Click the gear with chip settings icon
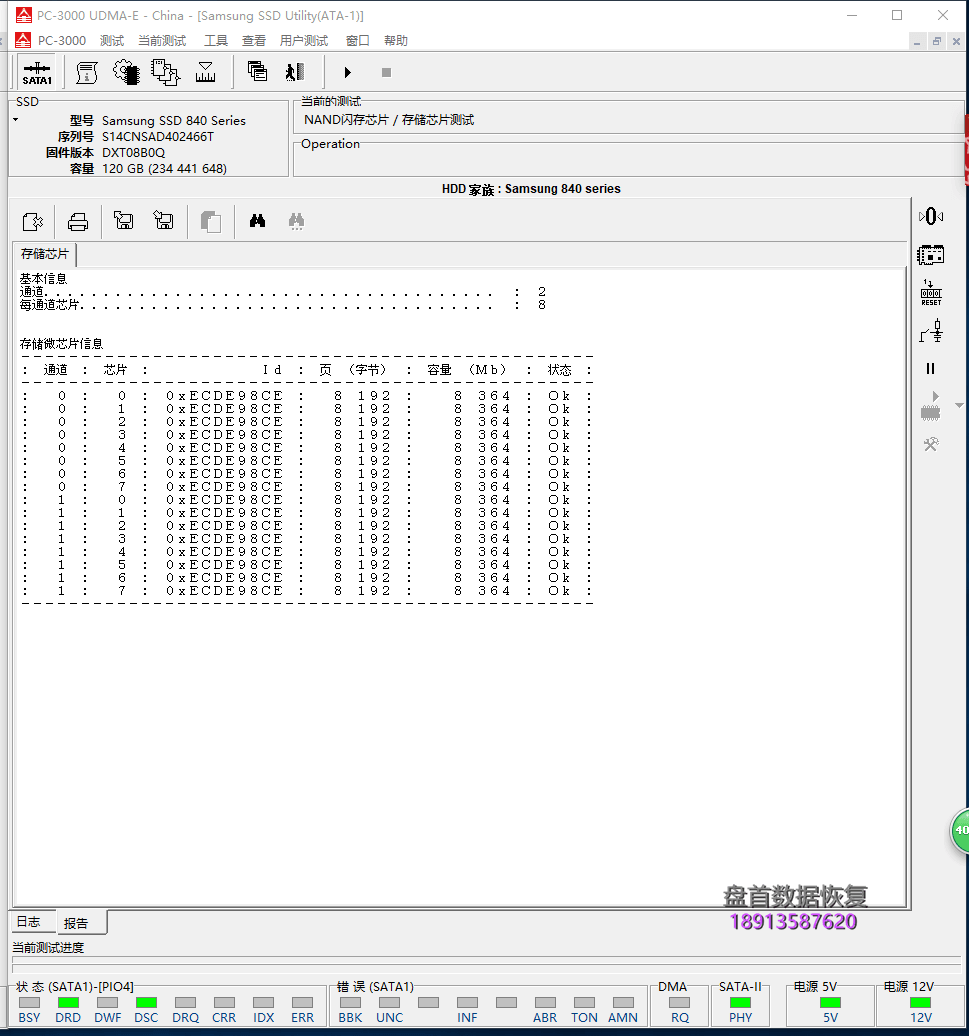The image size is (969, 1036). [126, 73]
